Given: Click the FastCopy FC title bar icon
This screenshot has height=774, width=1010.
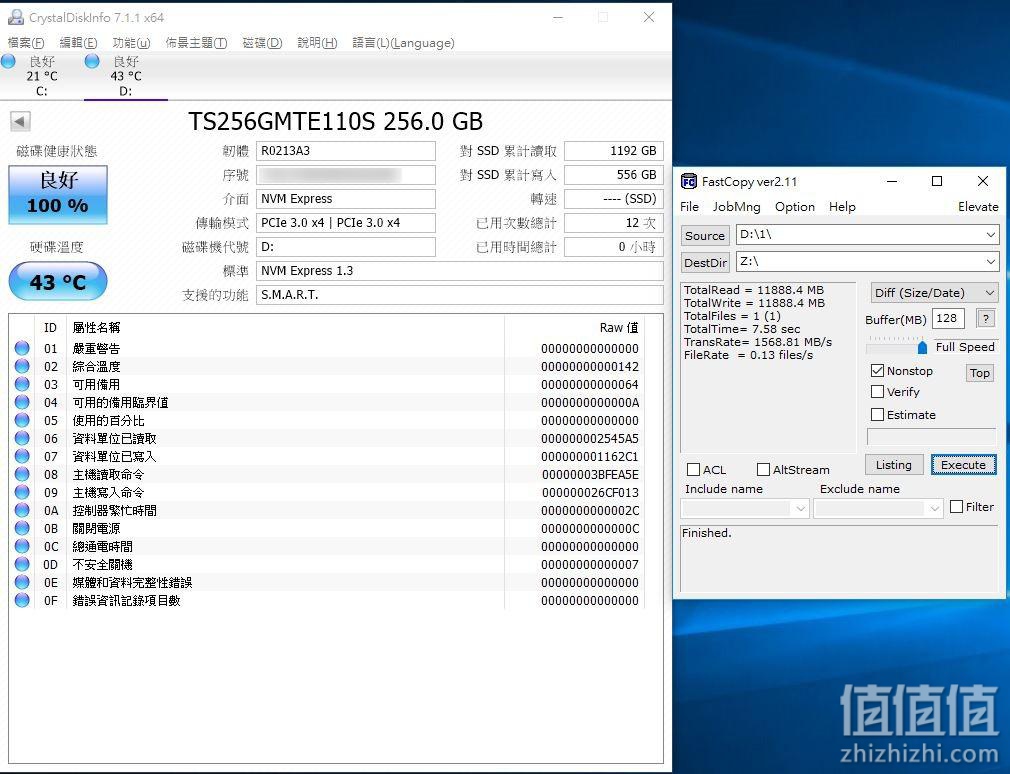Looking at the screenshot, I should [689, 182].
